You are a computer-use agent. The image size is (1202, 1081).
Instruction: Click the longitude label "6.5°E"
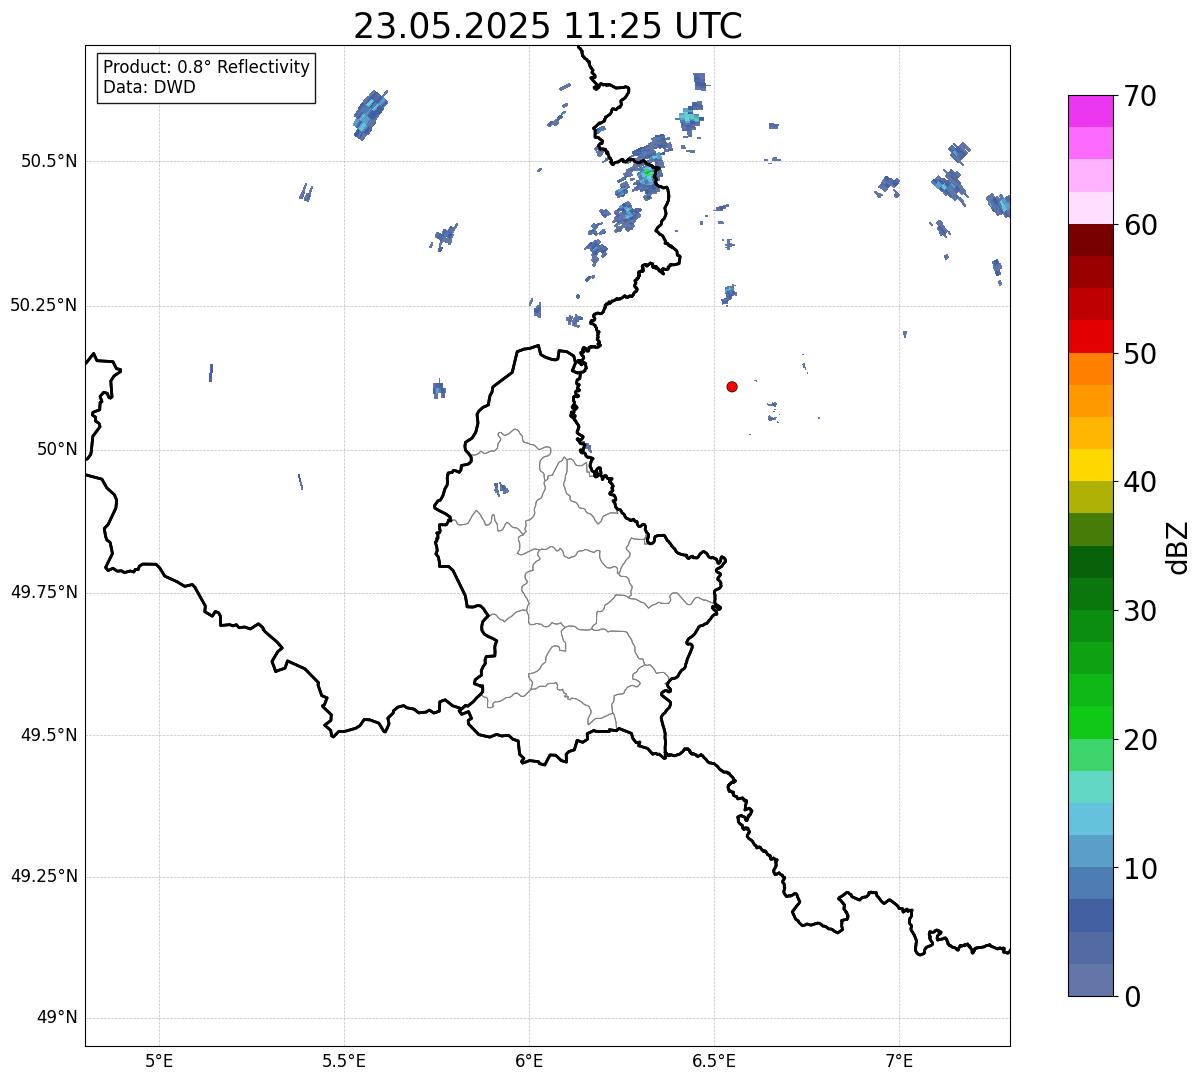point(714,1061)
